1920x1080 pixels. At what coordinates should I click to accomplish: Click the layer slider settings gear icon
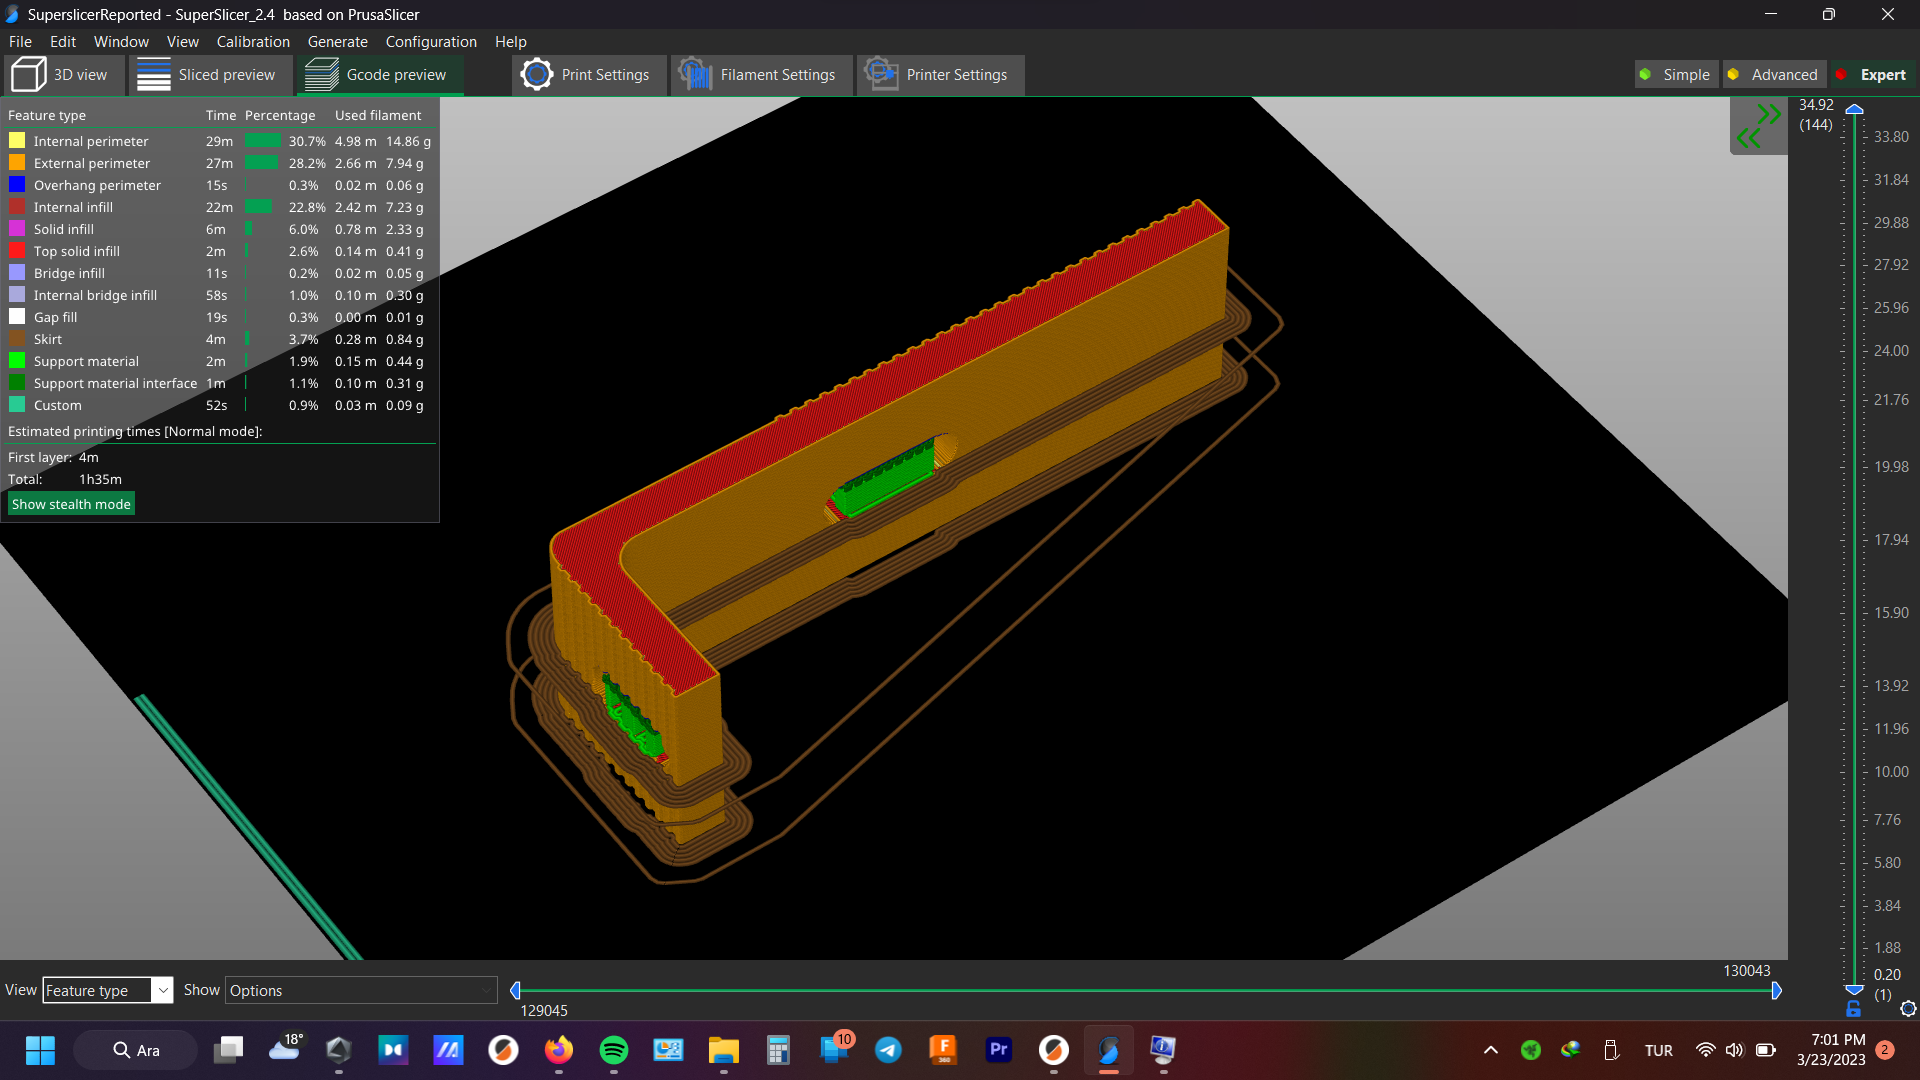coord(1908,1009)
